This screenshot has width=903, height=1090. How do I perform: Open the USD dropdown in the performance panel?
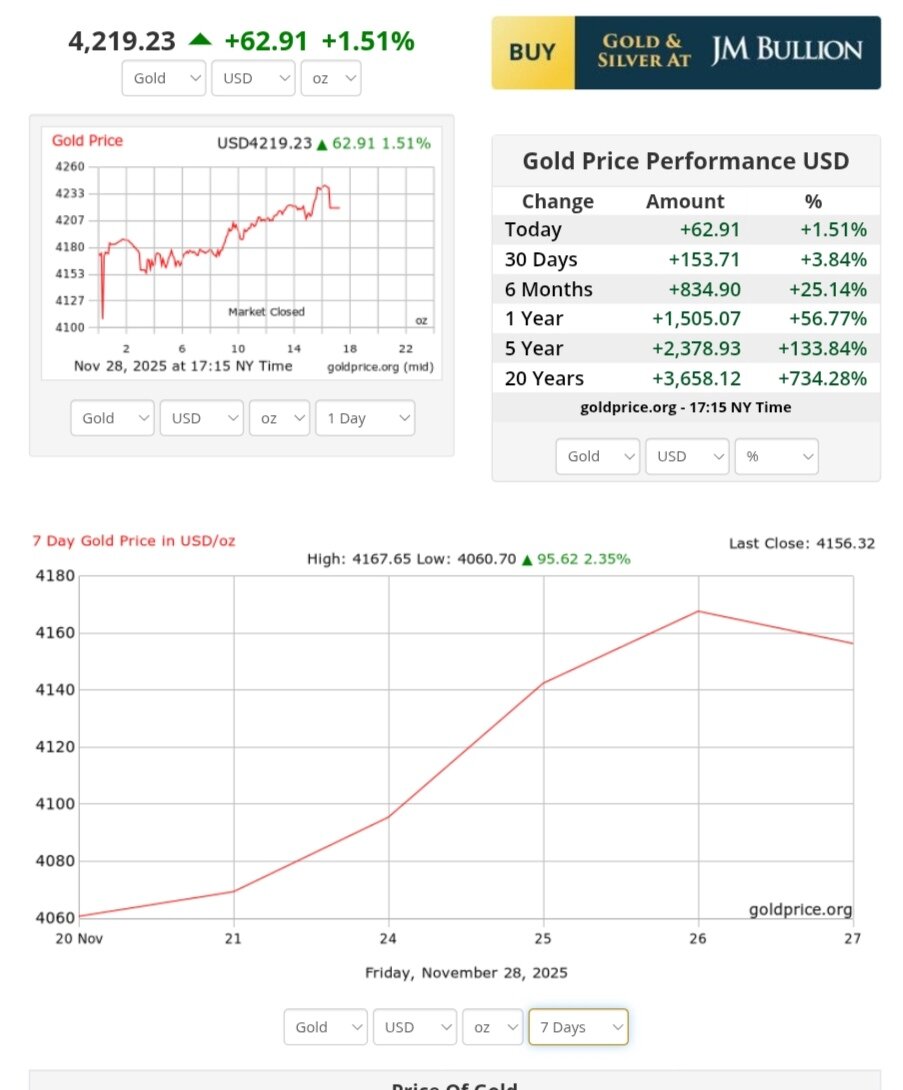(686, 456)
